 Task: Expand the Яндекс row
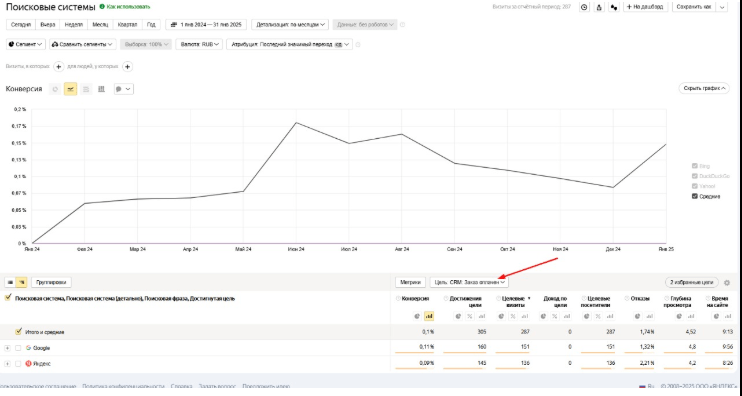[7, 364]
